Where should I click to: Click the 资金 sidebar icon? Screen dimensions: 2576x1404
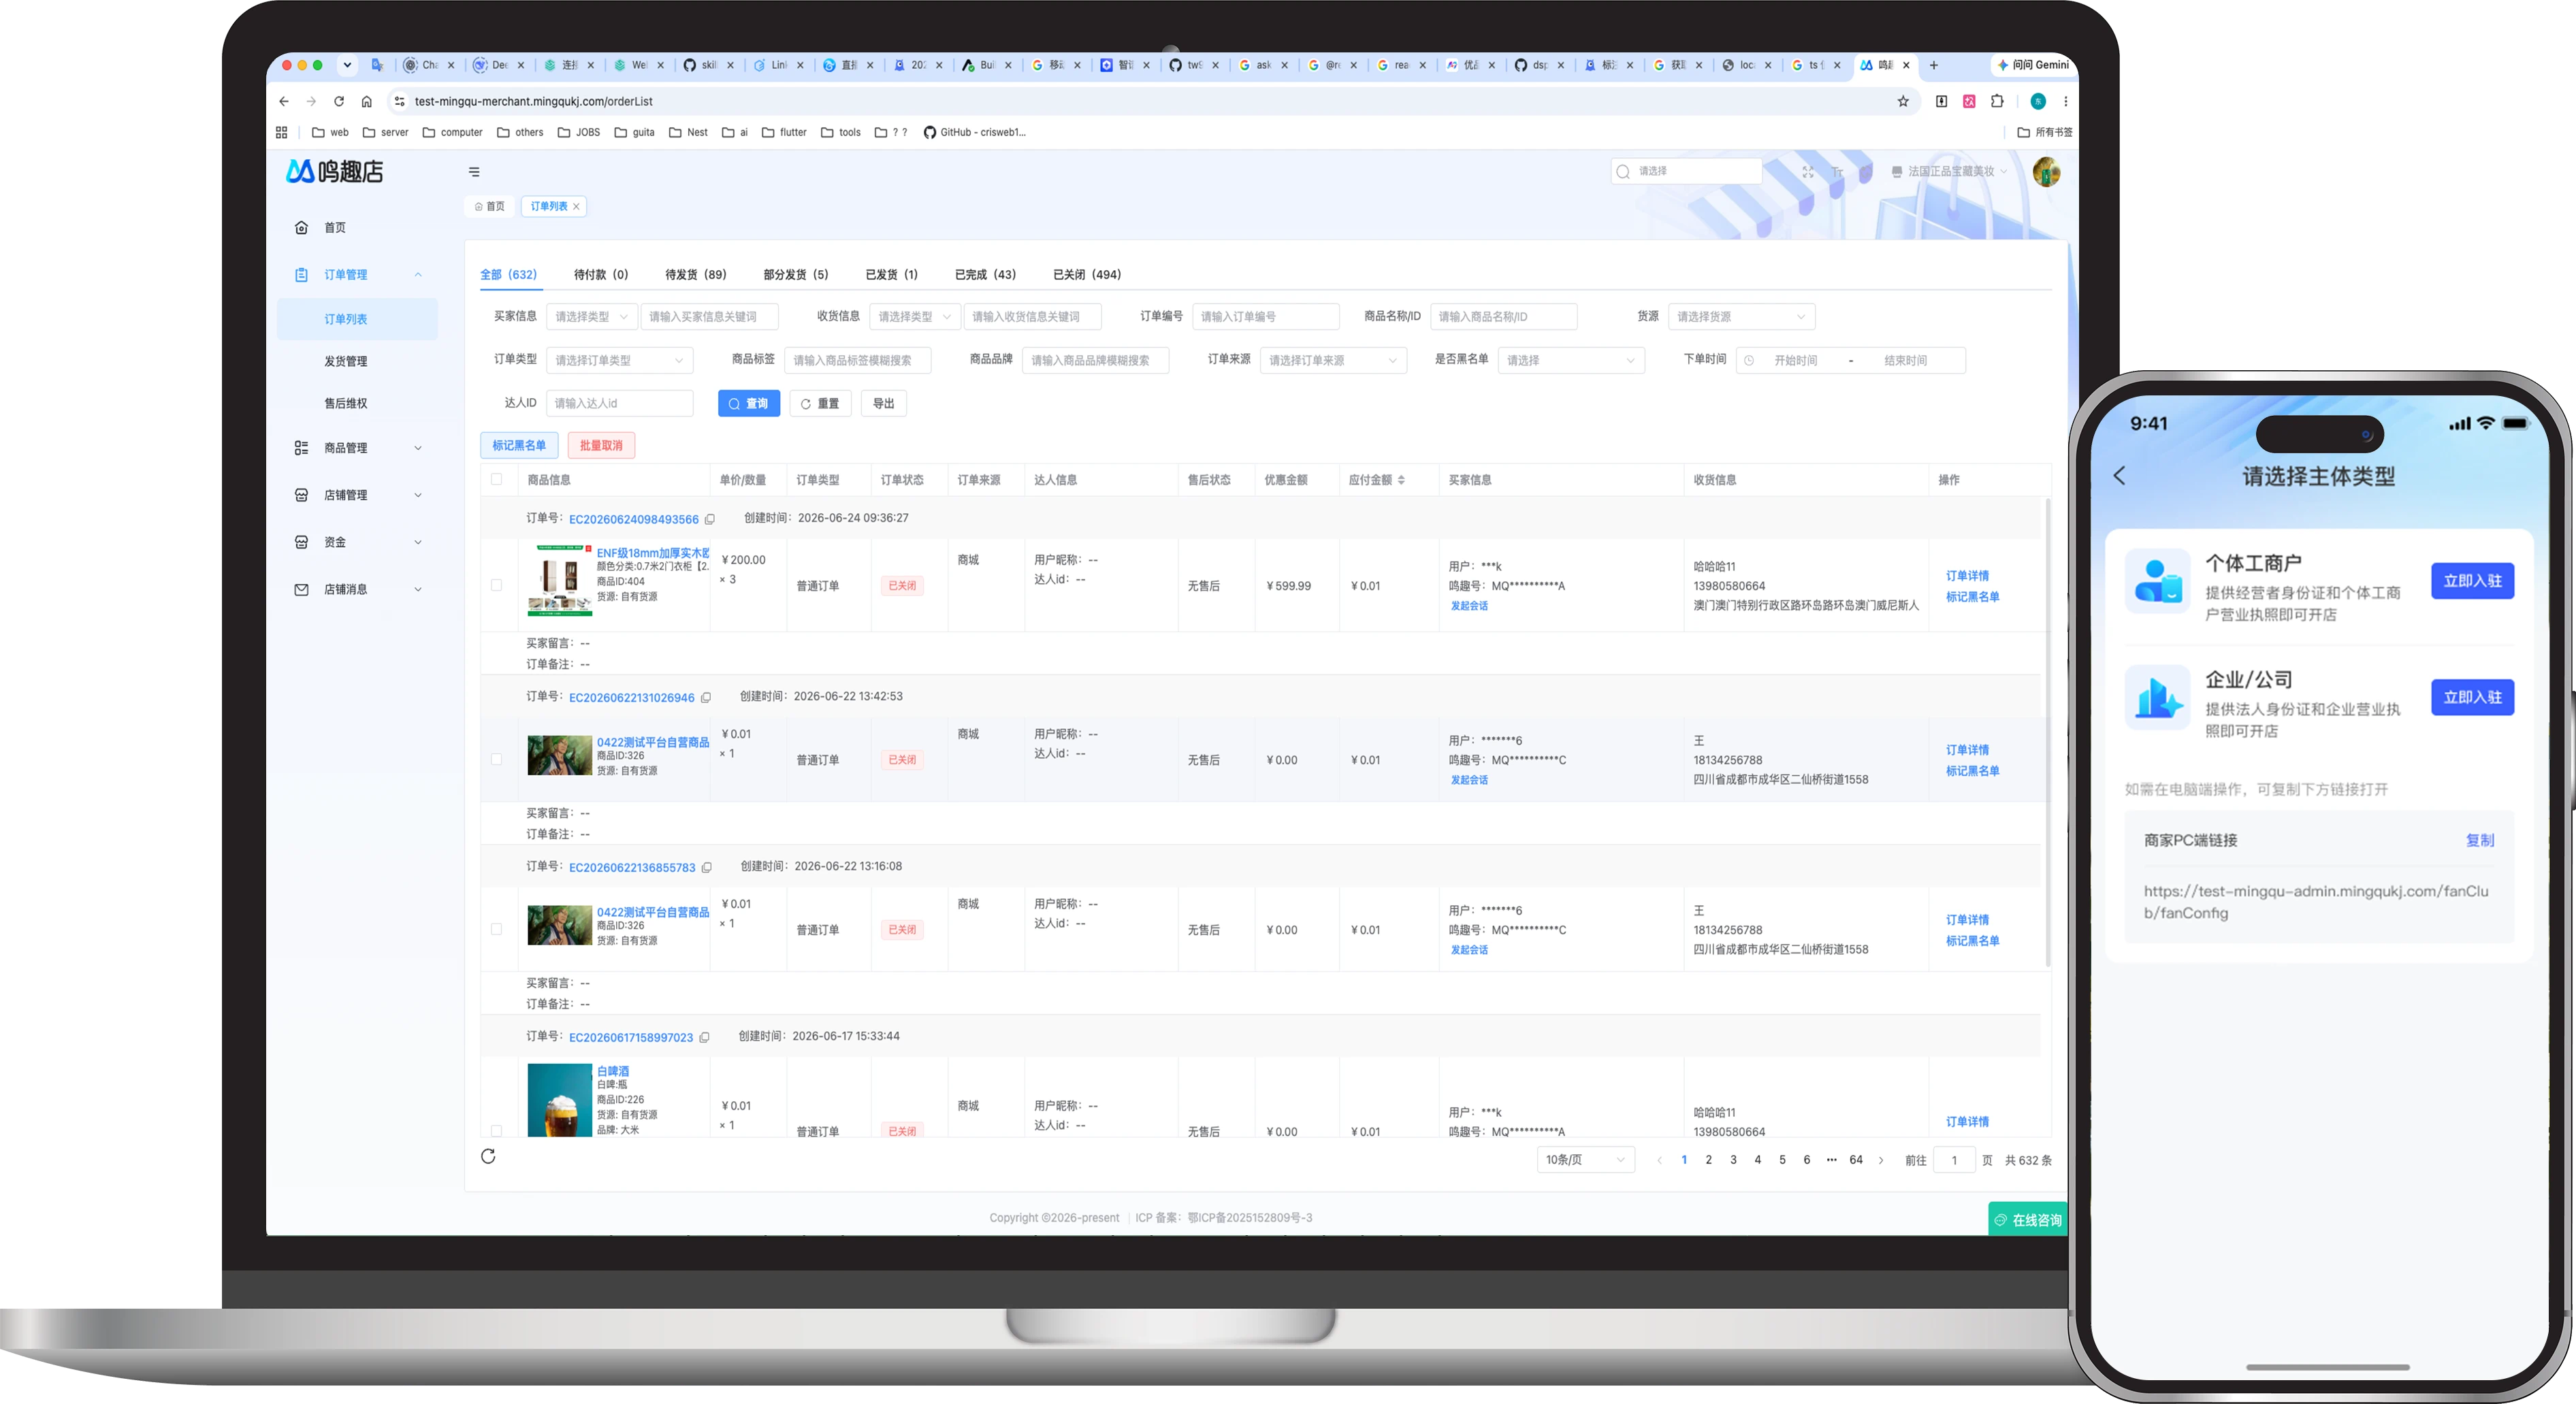point(301,542)
